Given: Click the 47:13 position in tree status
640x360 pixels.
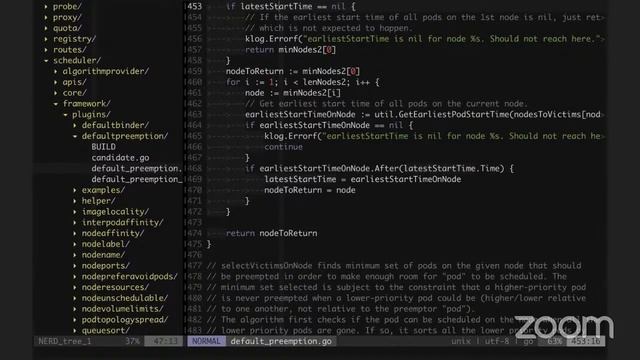Looking at the screenshot, I should (x=164, y=341).
